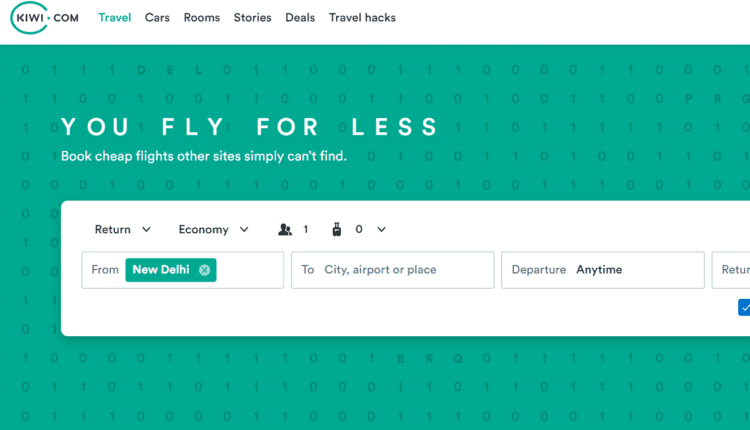This screenshot has width=750, height=430.
Task: Navigate to Deals
Action: 300,18
